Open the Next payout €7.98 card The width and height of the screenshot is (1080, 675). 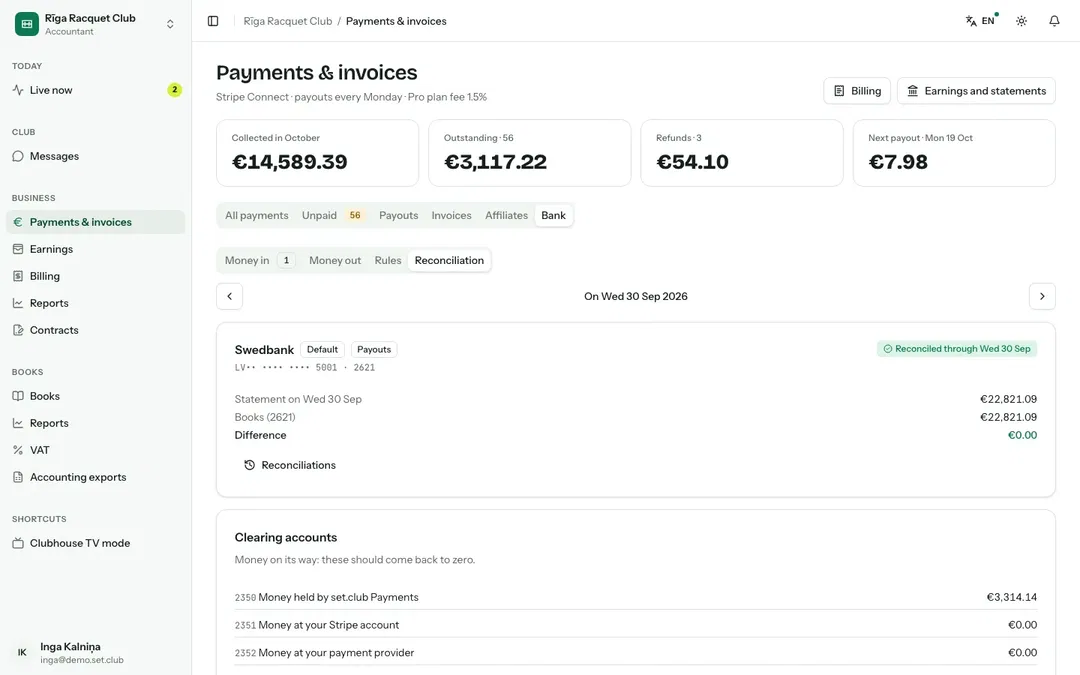tap(954, 153)
